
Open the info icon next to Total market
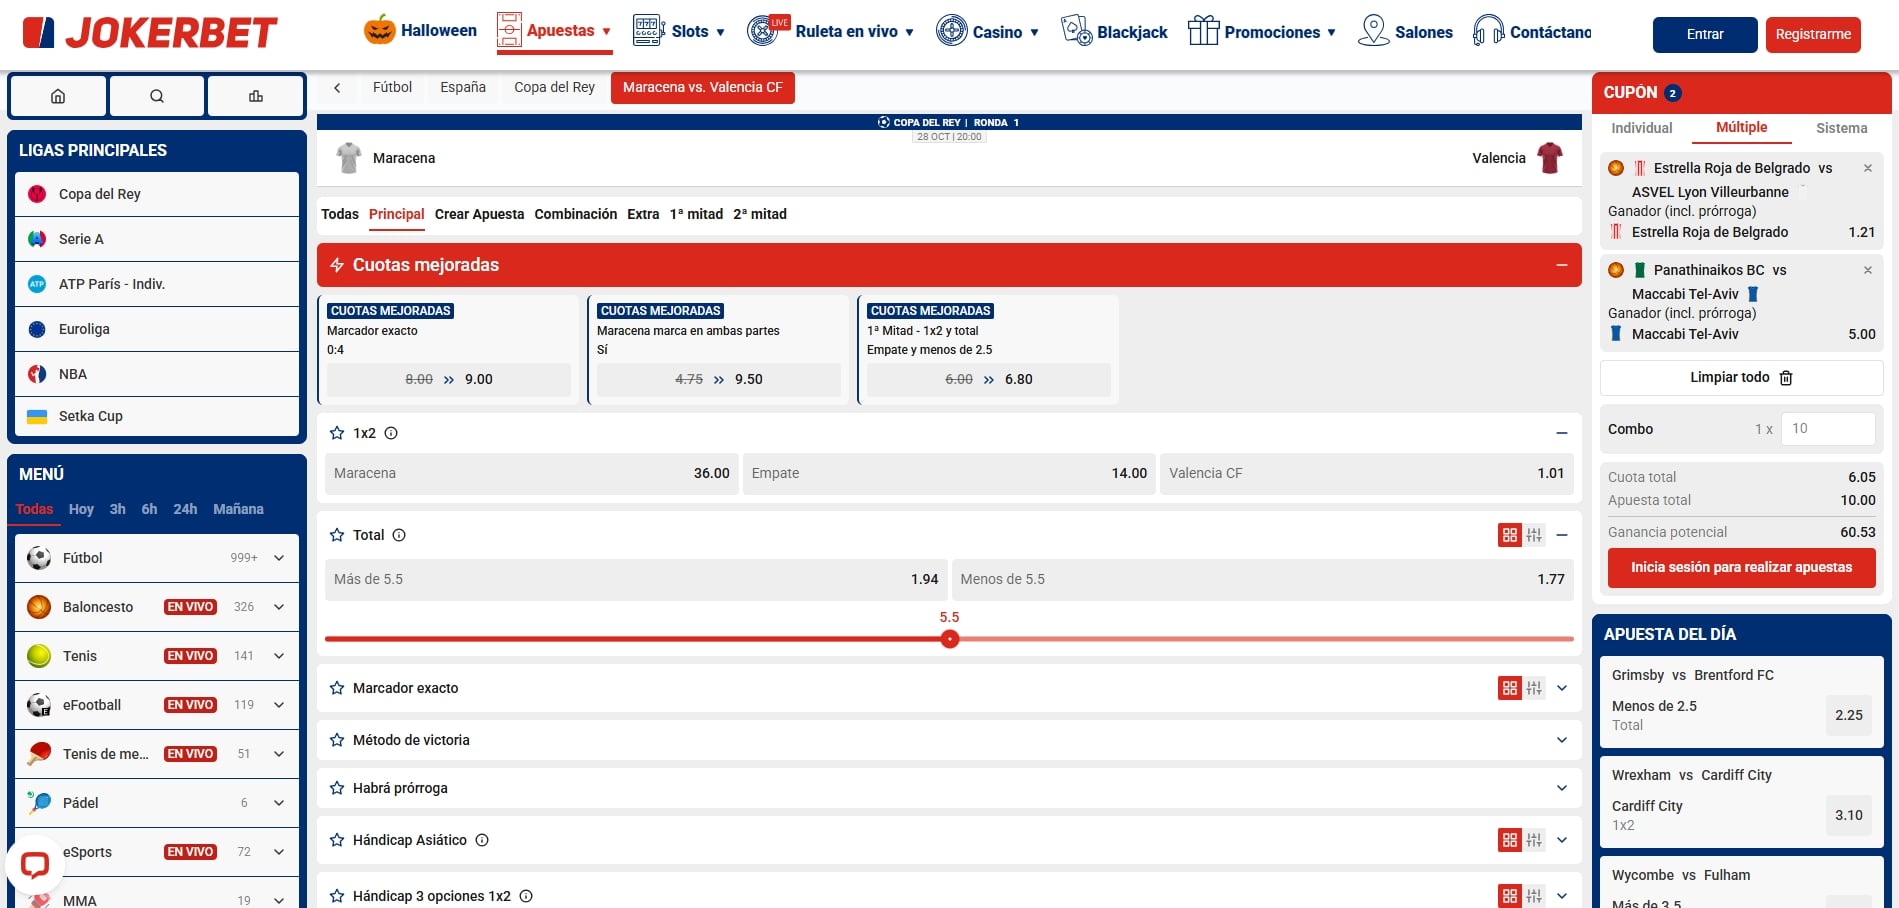tap(398, 535)
